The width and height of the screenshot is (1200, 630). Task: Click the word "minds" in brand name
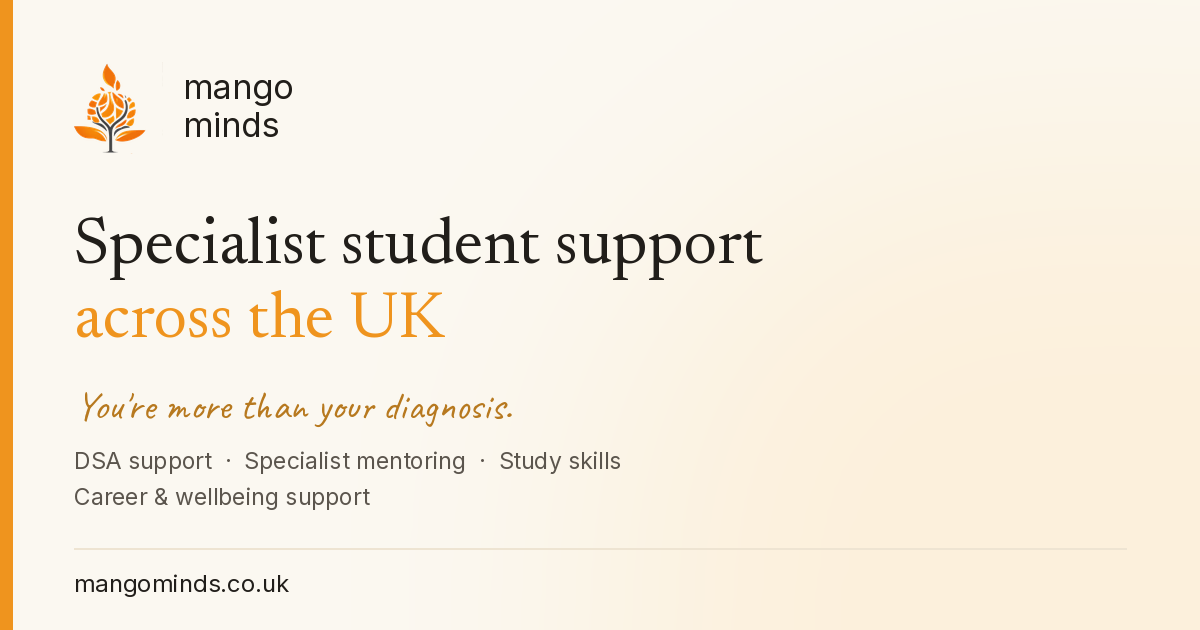[231, 125]
